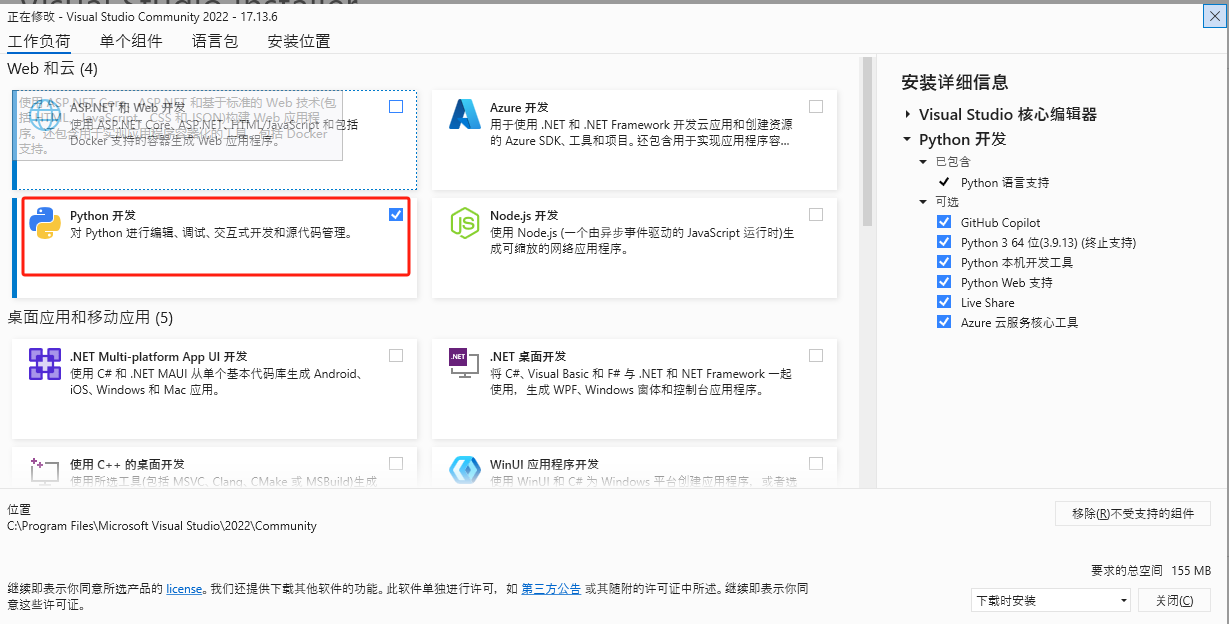1229x624 pixels.
Task: Check the Azure 开发 workload checkbox
Action: [x=816, y=106]
